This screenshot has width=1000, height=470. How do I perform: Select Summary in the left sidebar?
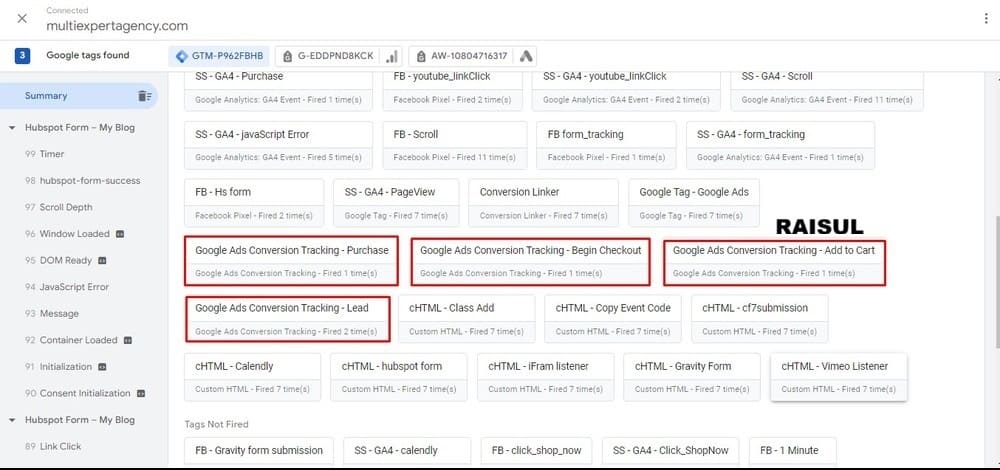(47, 96)
